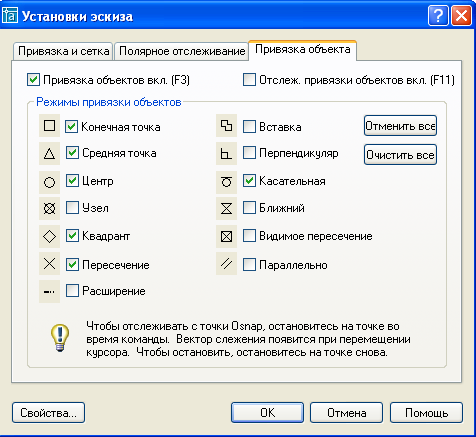Open the Полярное отслеживание tab
This screenshot has height=437, width=476.
[x=182, y=51]
